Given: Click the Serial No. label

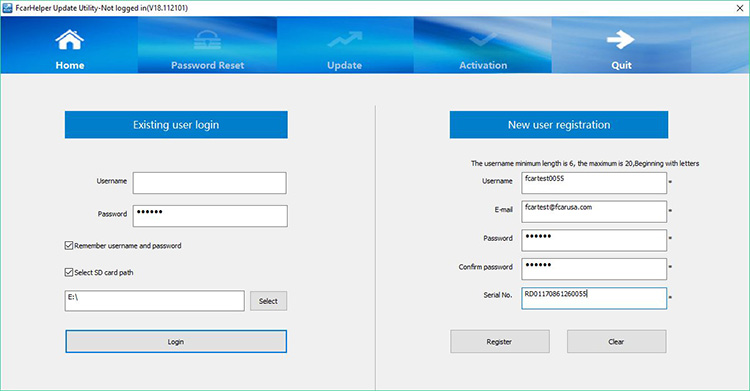Looking at the screenshot, I should tap(497, 295).
